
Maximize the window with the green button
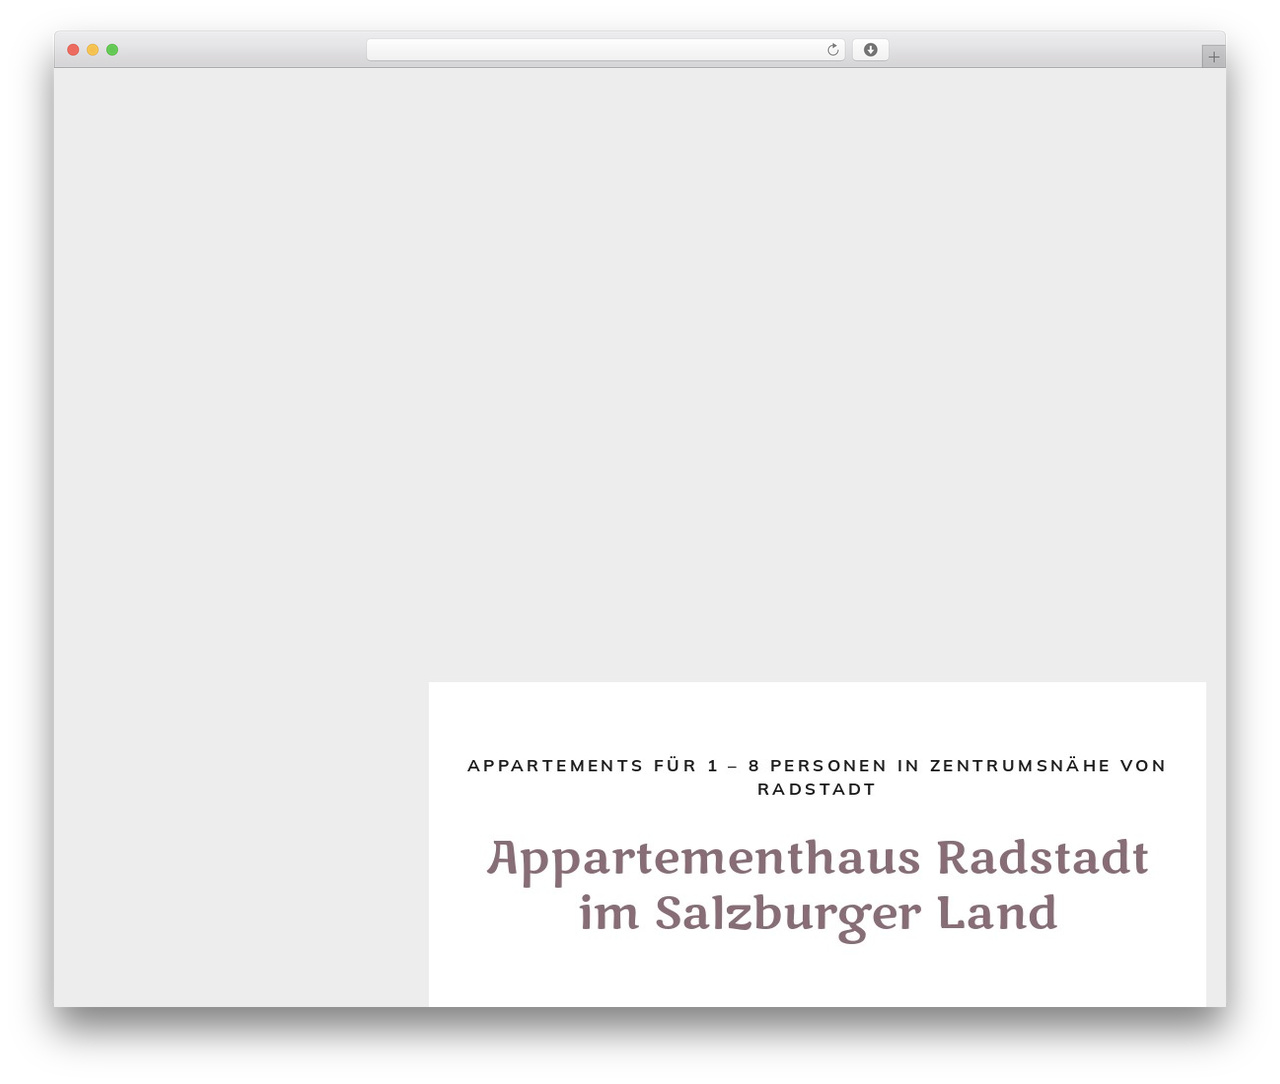click(112, 50)
